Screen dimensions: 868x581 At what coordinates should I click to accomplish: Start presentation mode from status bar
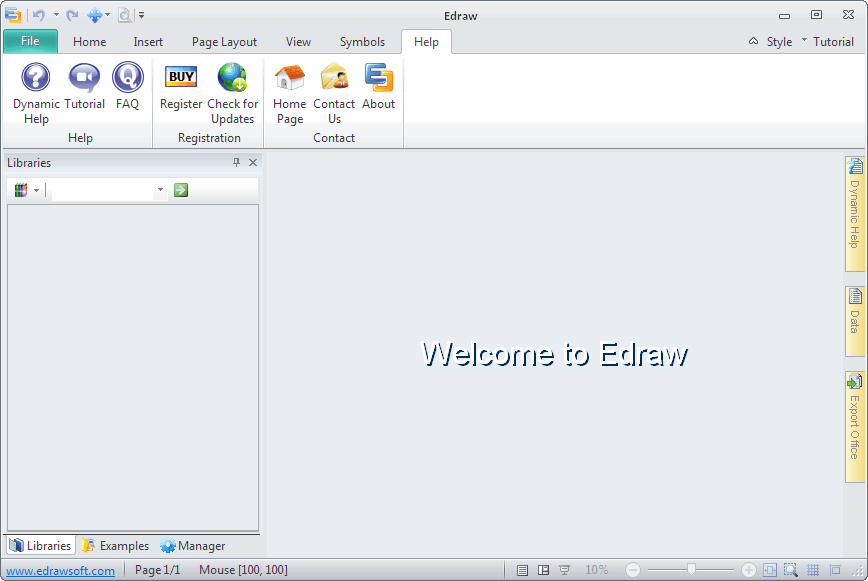tap(565, 570)
